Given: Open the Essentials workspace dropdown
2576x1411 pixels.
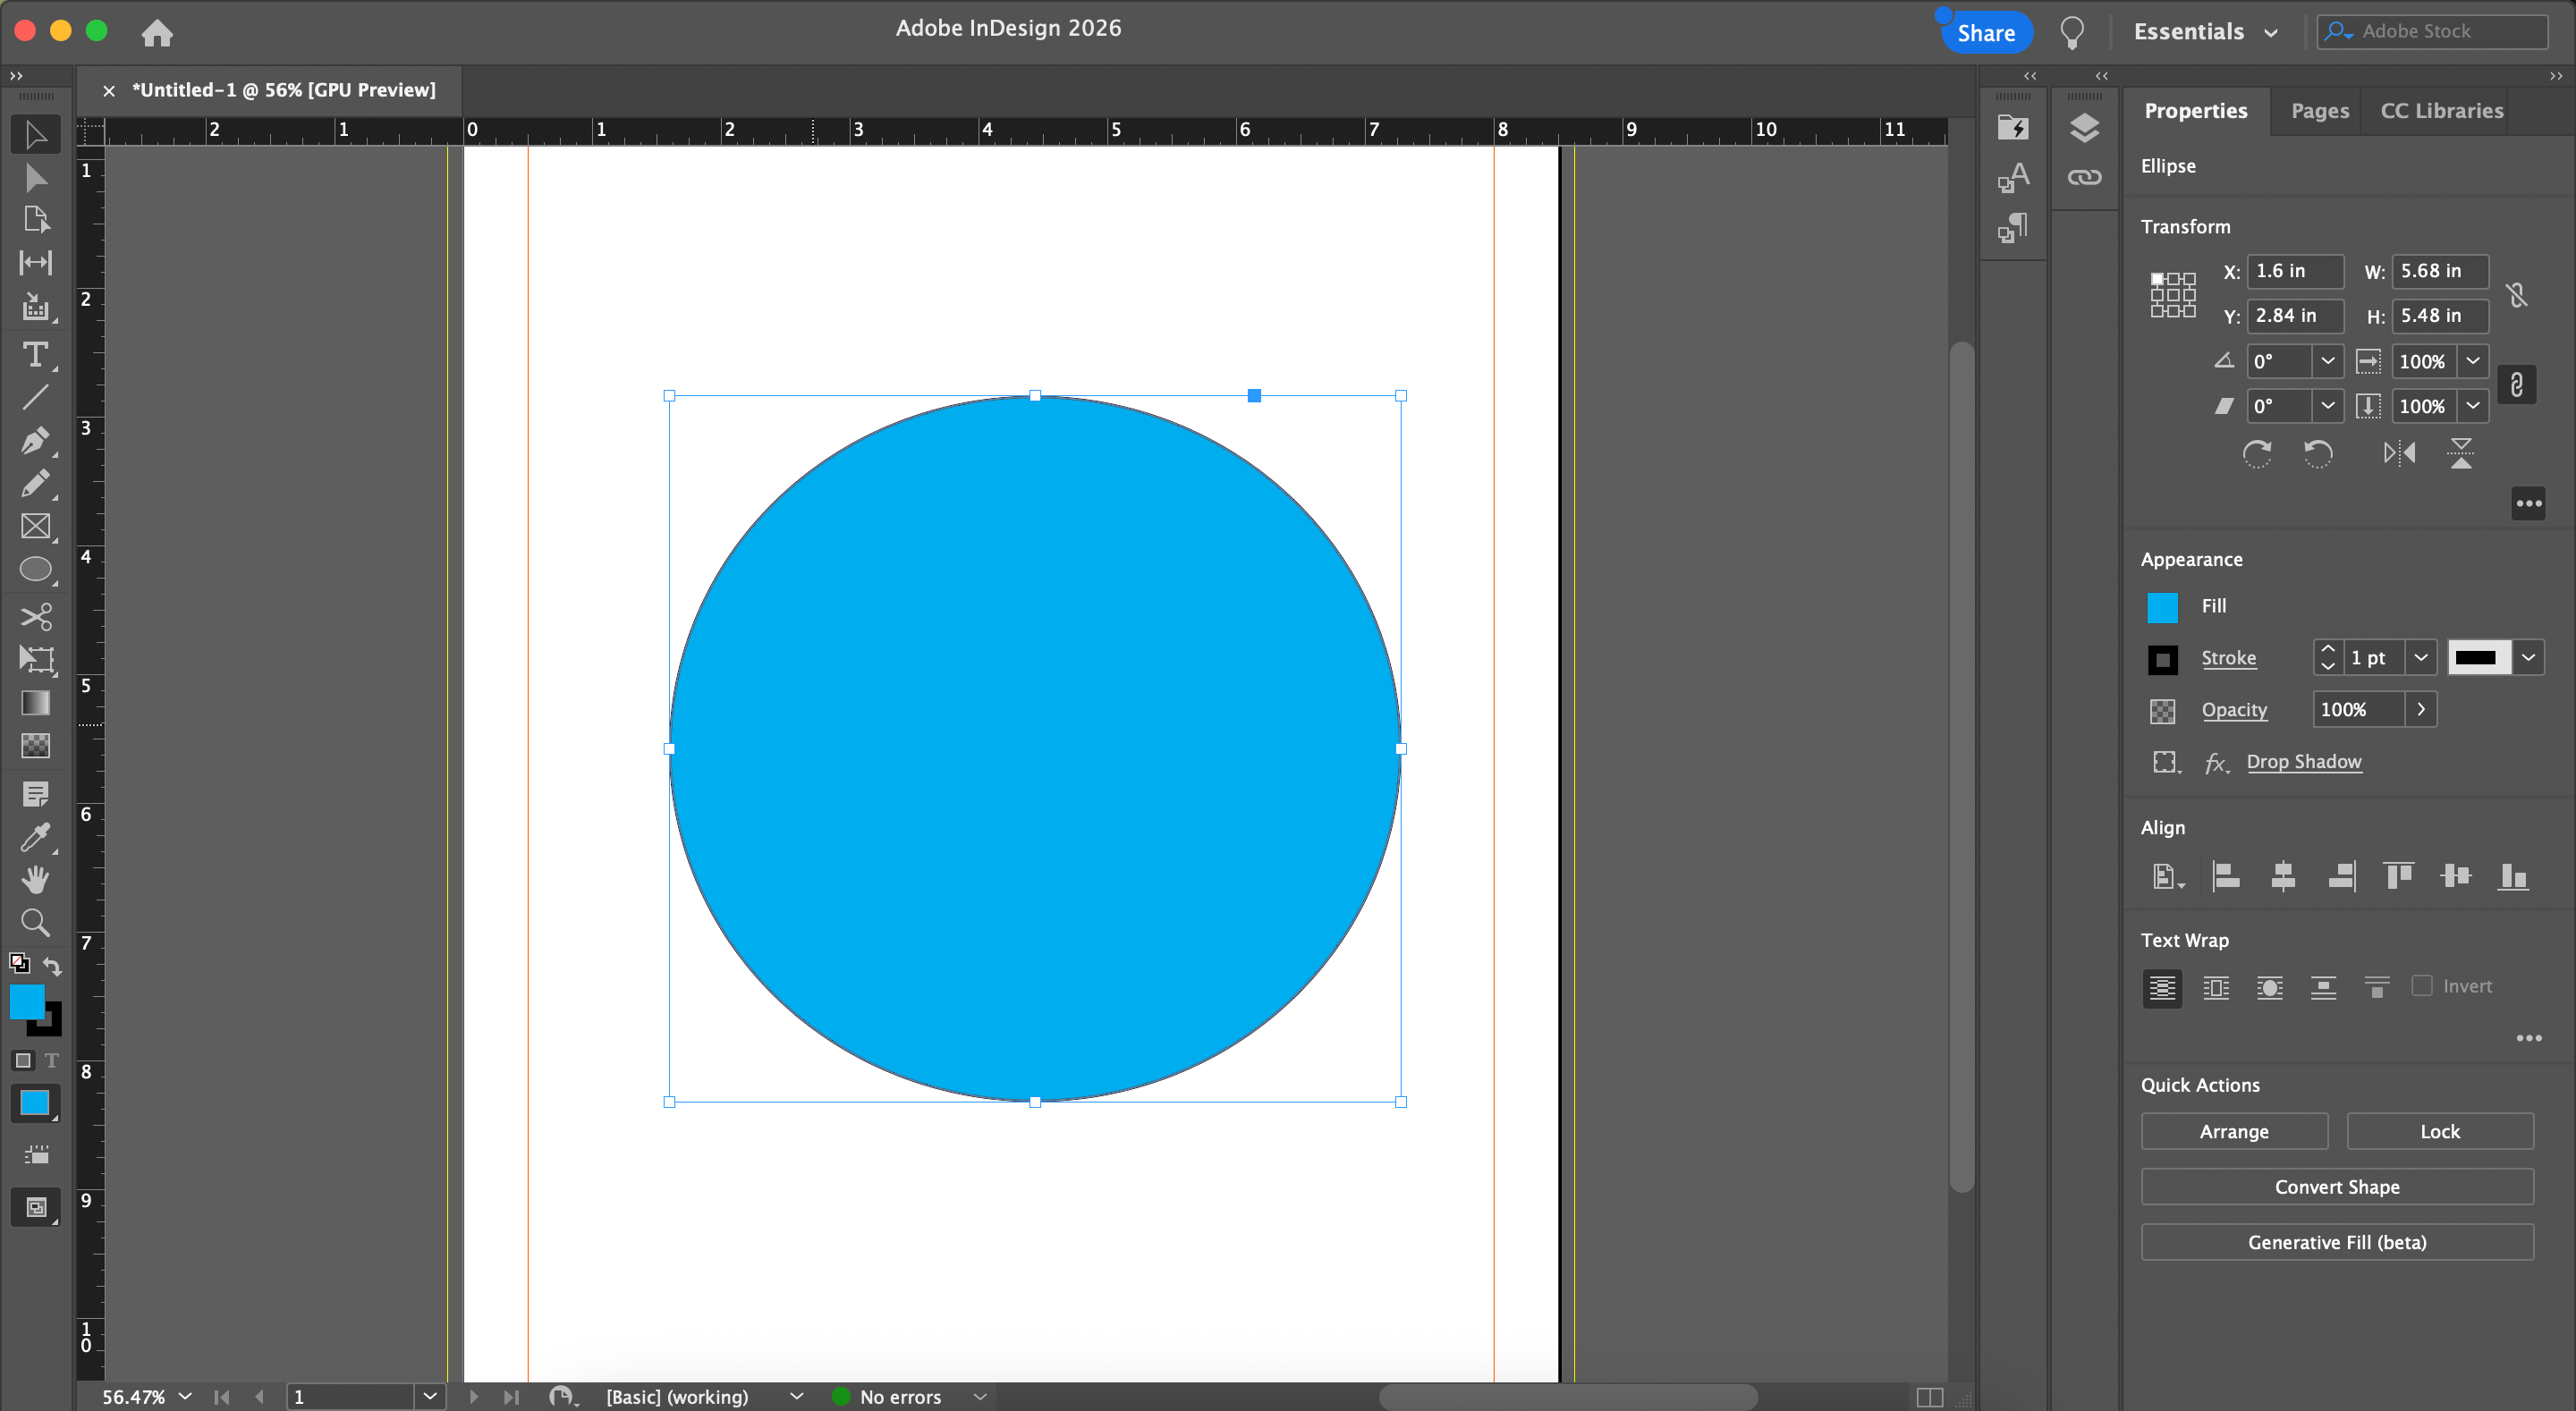Looking at the screenshot, I should pos(2206,32).
